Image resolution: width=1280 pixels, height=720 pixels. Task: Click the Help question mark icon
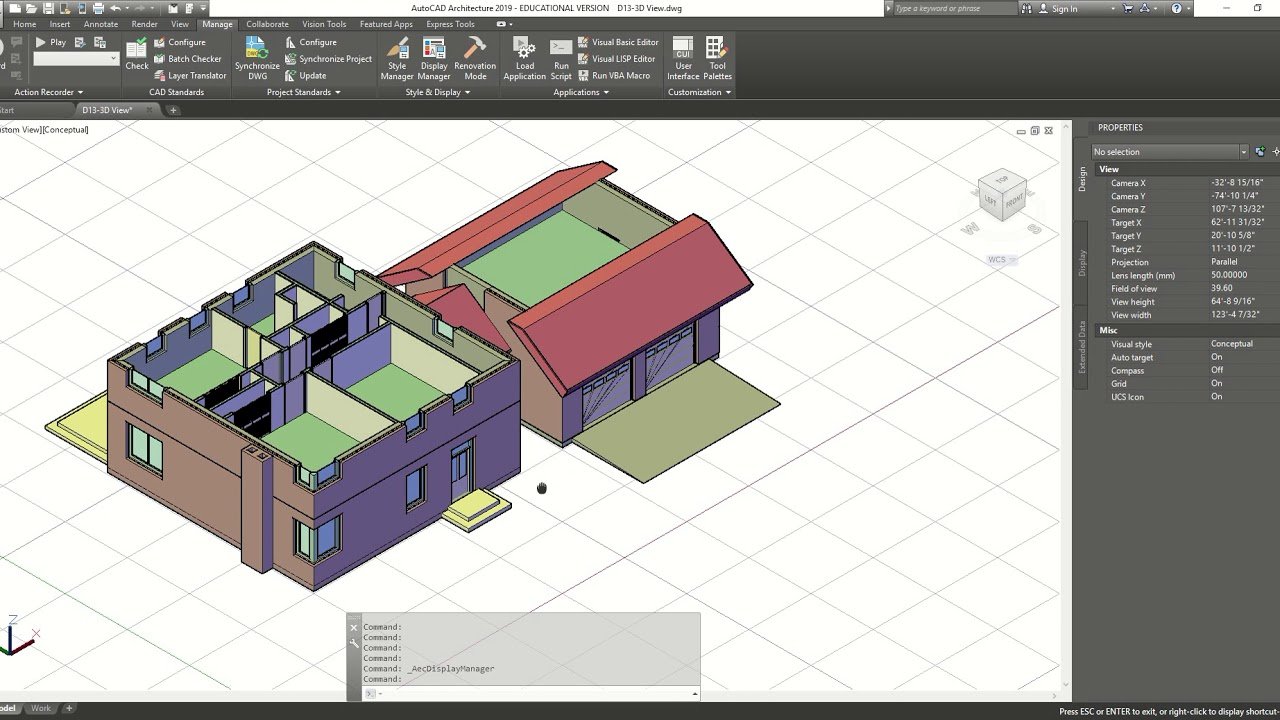(x=1176, y=8)
